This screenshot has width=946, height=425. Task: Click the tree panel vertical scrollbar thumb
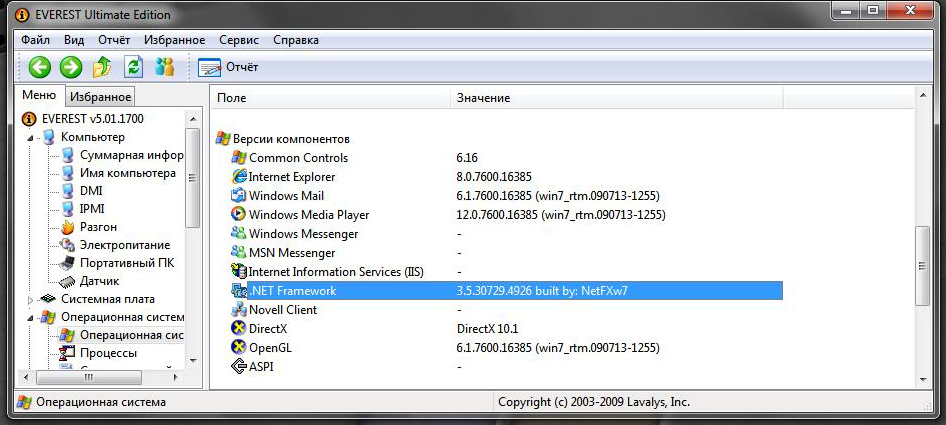coord(192,178)
